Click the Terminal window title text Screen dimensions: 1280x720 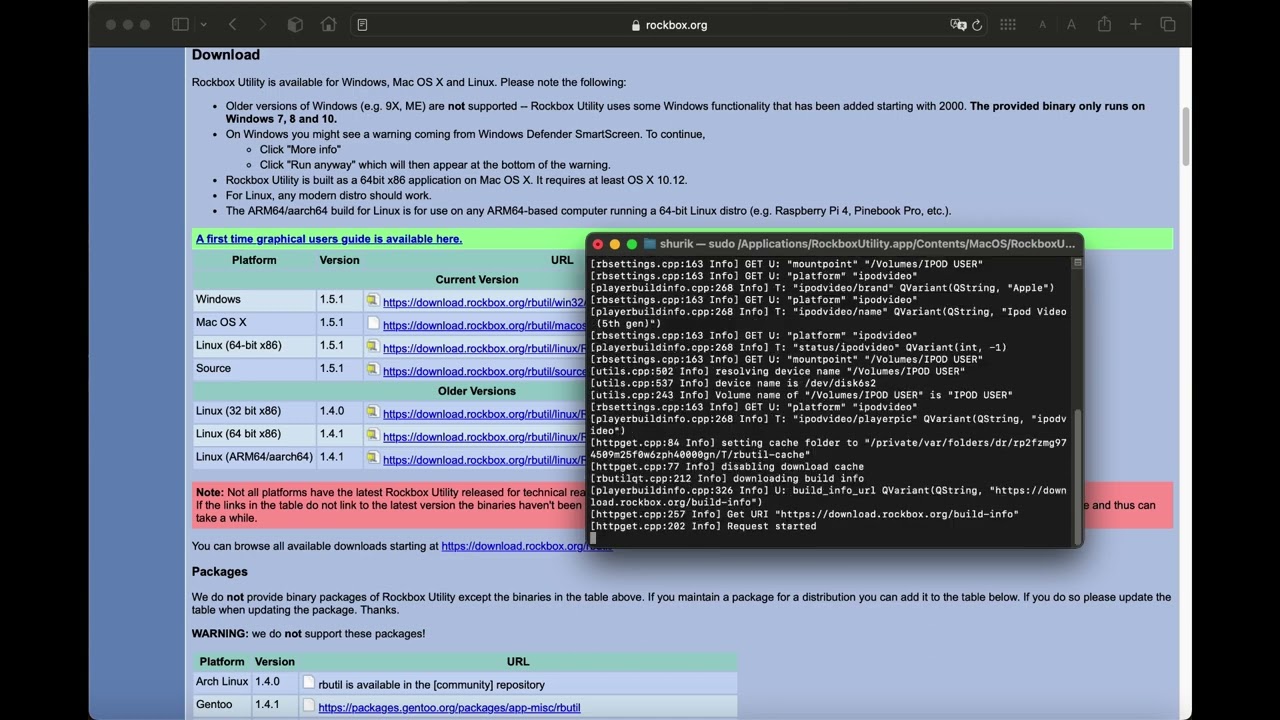coord(867,244)
